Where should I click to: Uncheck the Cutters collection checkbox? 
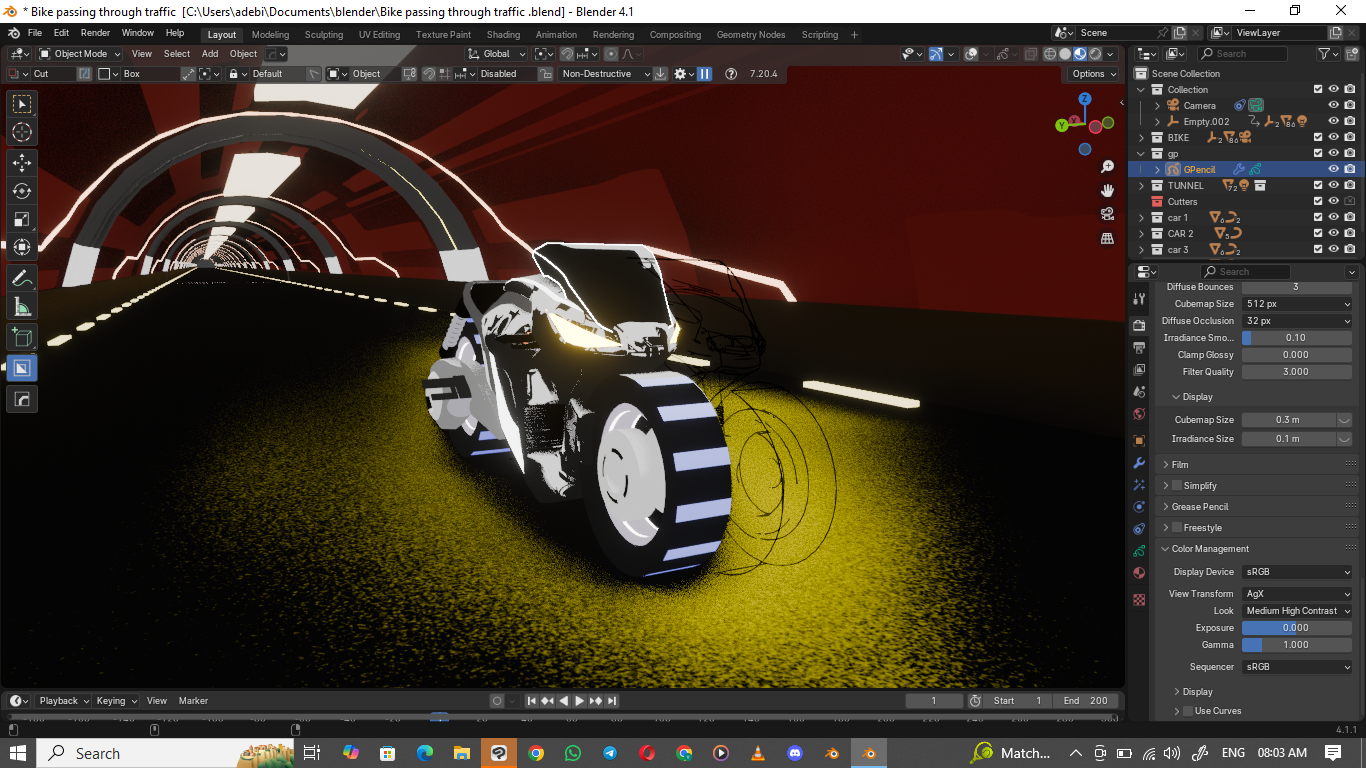click(1318, 201)
